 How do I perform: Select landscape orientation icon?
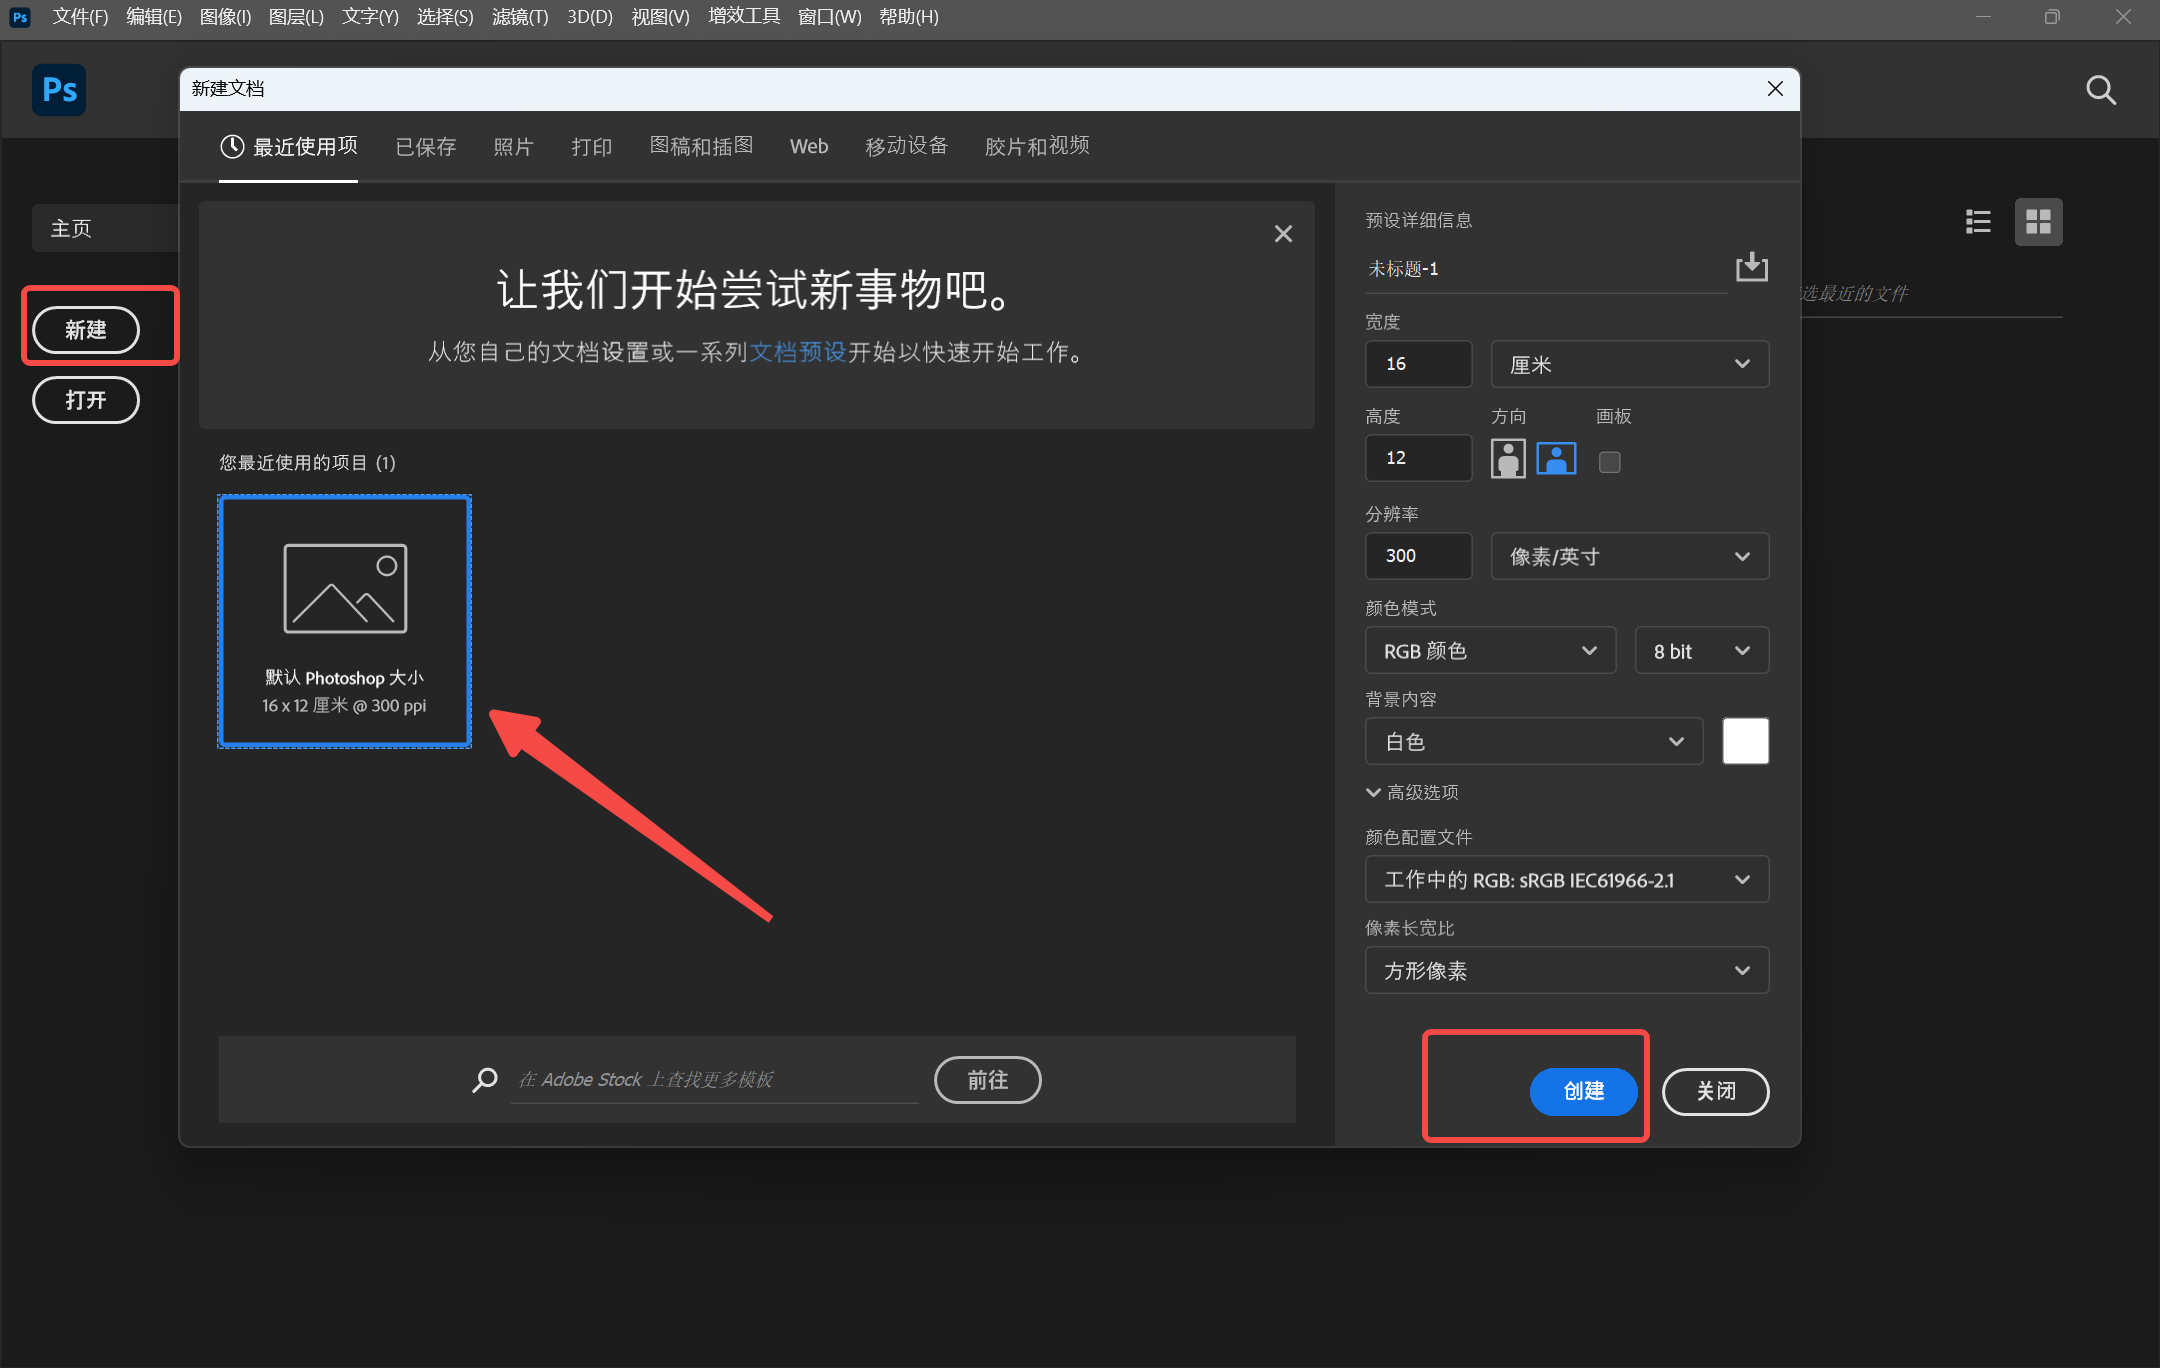[x=1556, y=459]
